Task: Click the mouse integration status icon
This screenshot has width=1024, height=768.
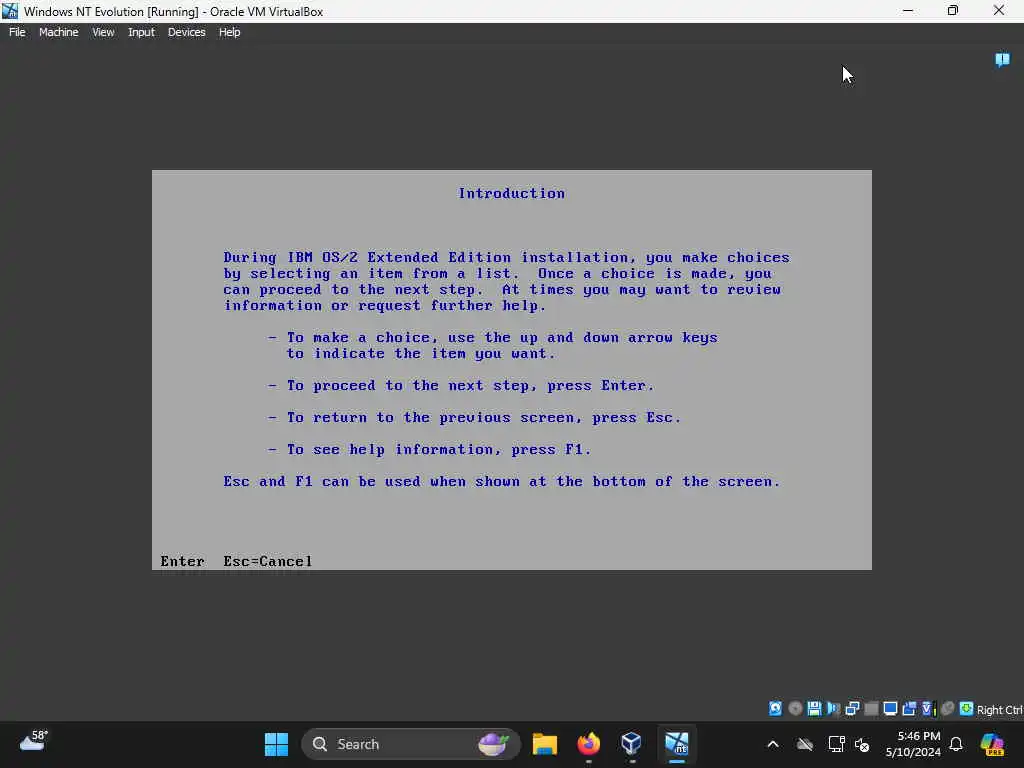Action: pos(948,709)
